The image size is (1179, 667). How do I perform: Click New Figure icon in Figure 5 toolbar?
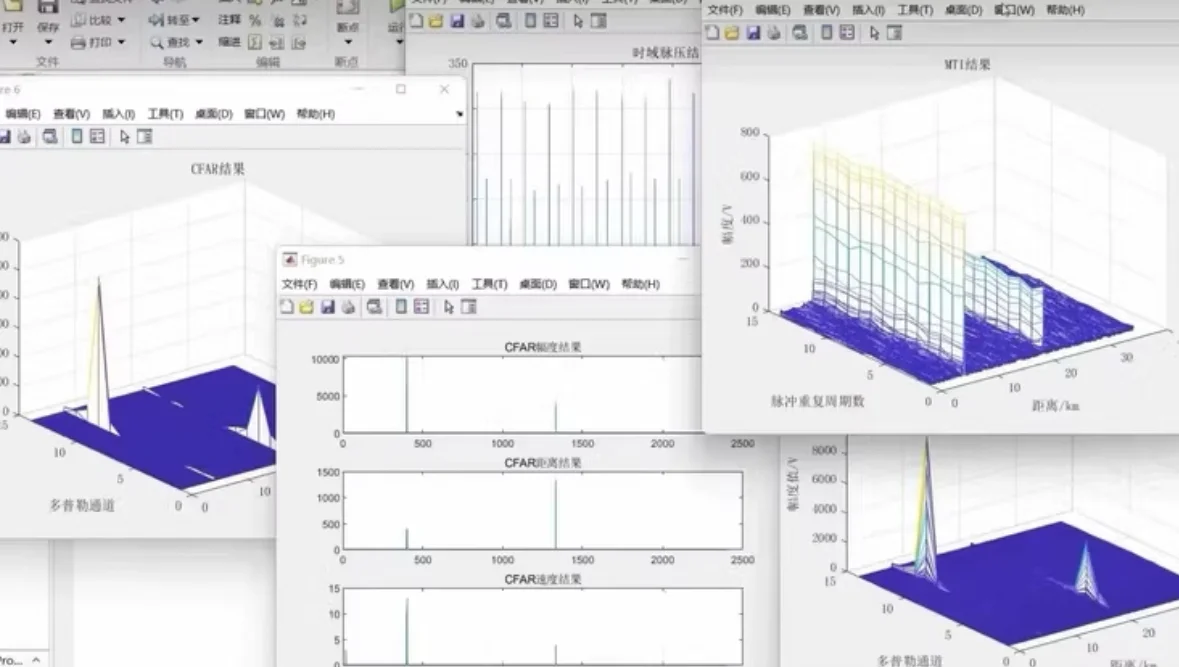(286, 307)
